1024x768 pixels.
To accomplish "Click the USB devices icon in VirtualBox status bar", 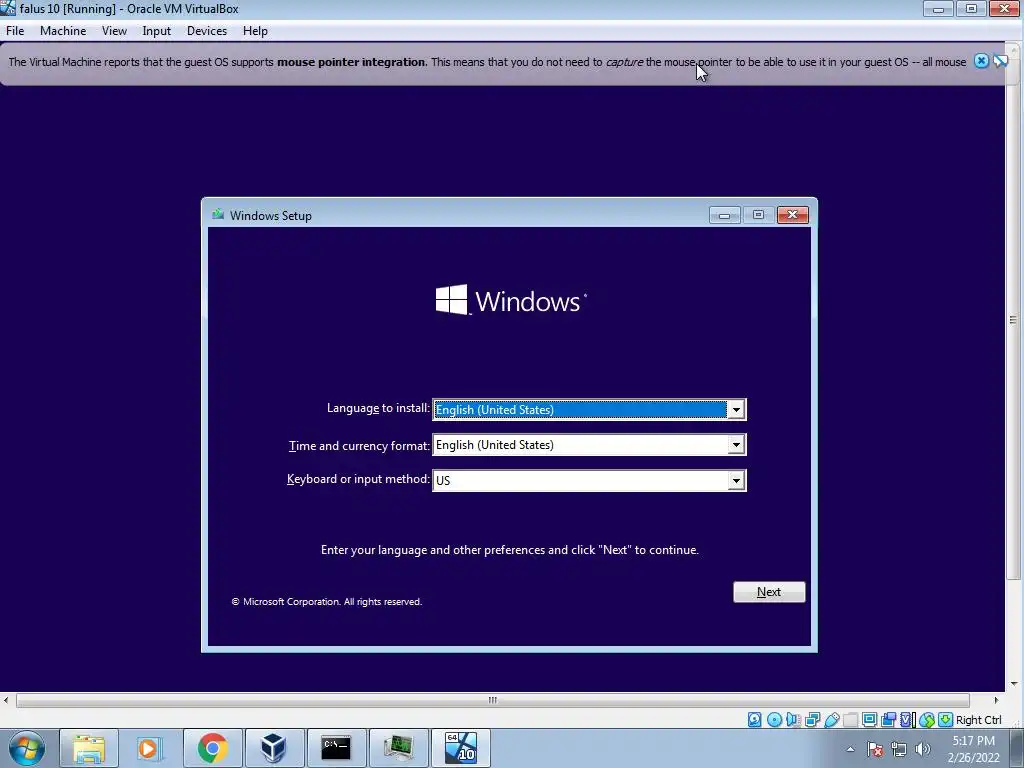I will [831, 720].
